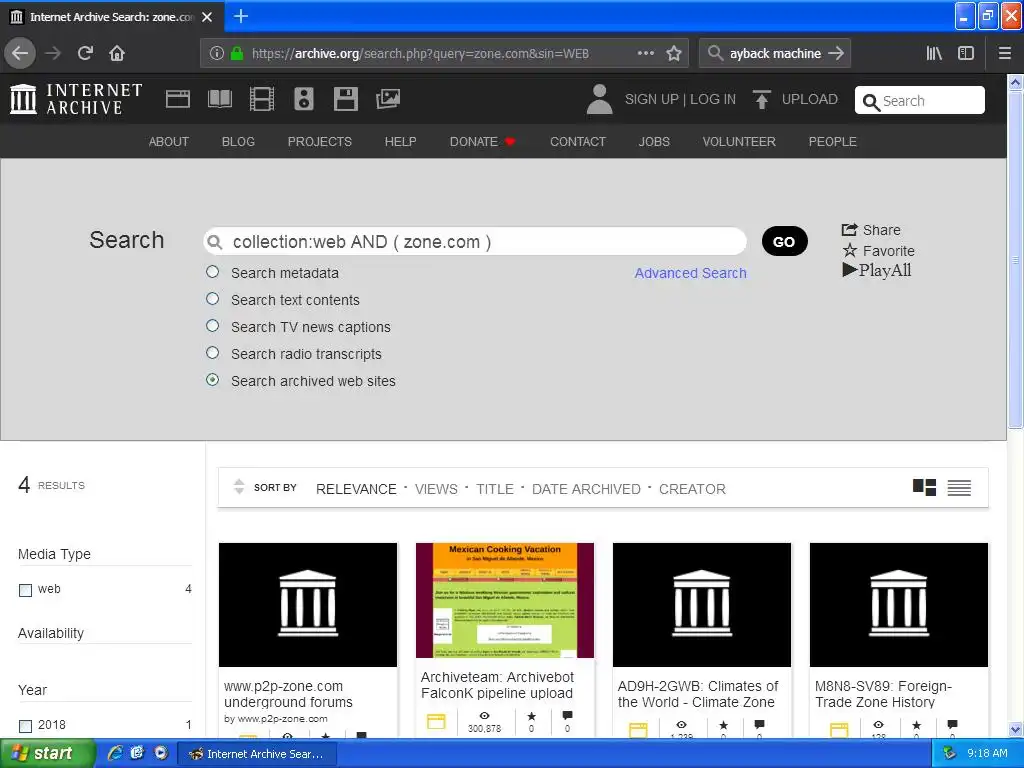Sort results by TITLE
This screenshot has height=768, width=1024.
pyautogui.click(x=495, y=489)
